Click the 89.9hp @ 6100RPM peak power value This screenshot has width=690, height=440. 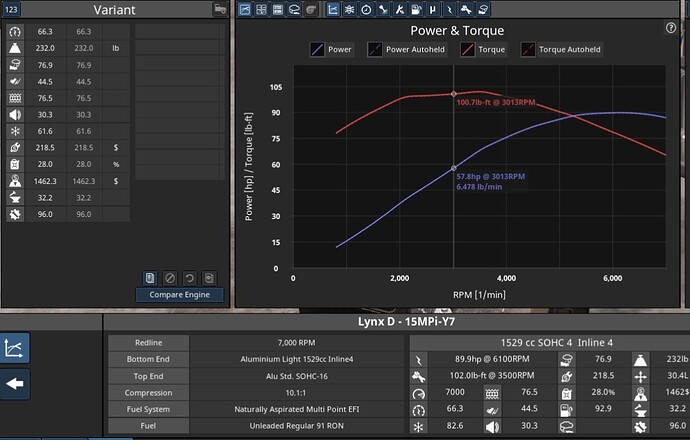coord(492,359)
